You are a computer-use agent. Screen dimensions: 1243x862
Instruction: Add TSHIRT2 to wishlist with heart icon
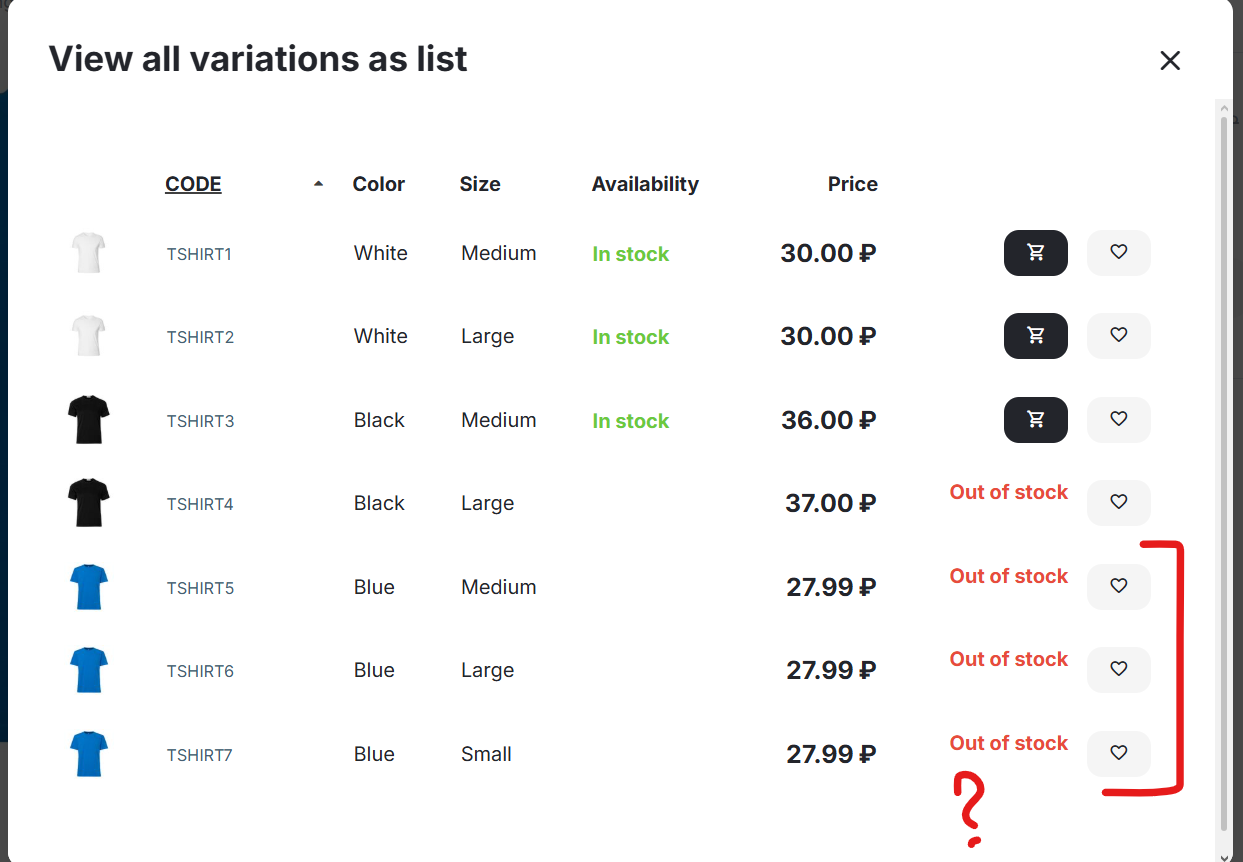click(1118, 336)
